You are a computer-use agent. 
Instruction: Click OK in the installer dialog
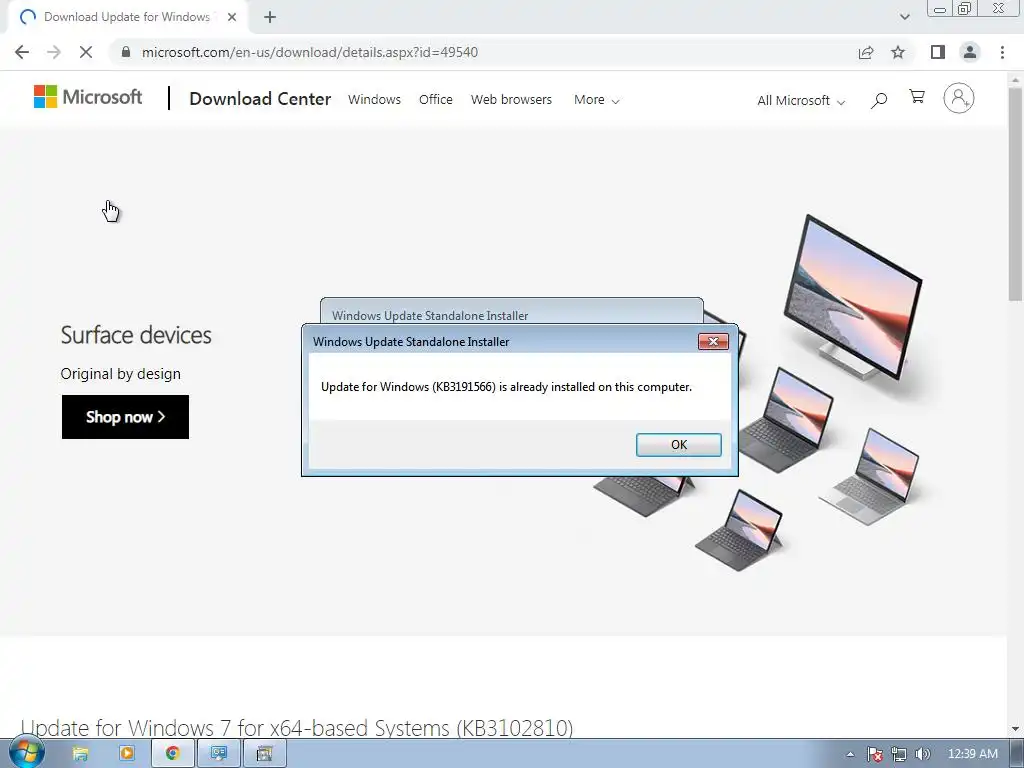pyautogui.click(x=679, y=445)
